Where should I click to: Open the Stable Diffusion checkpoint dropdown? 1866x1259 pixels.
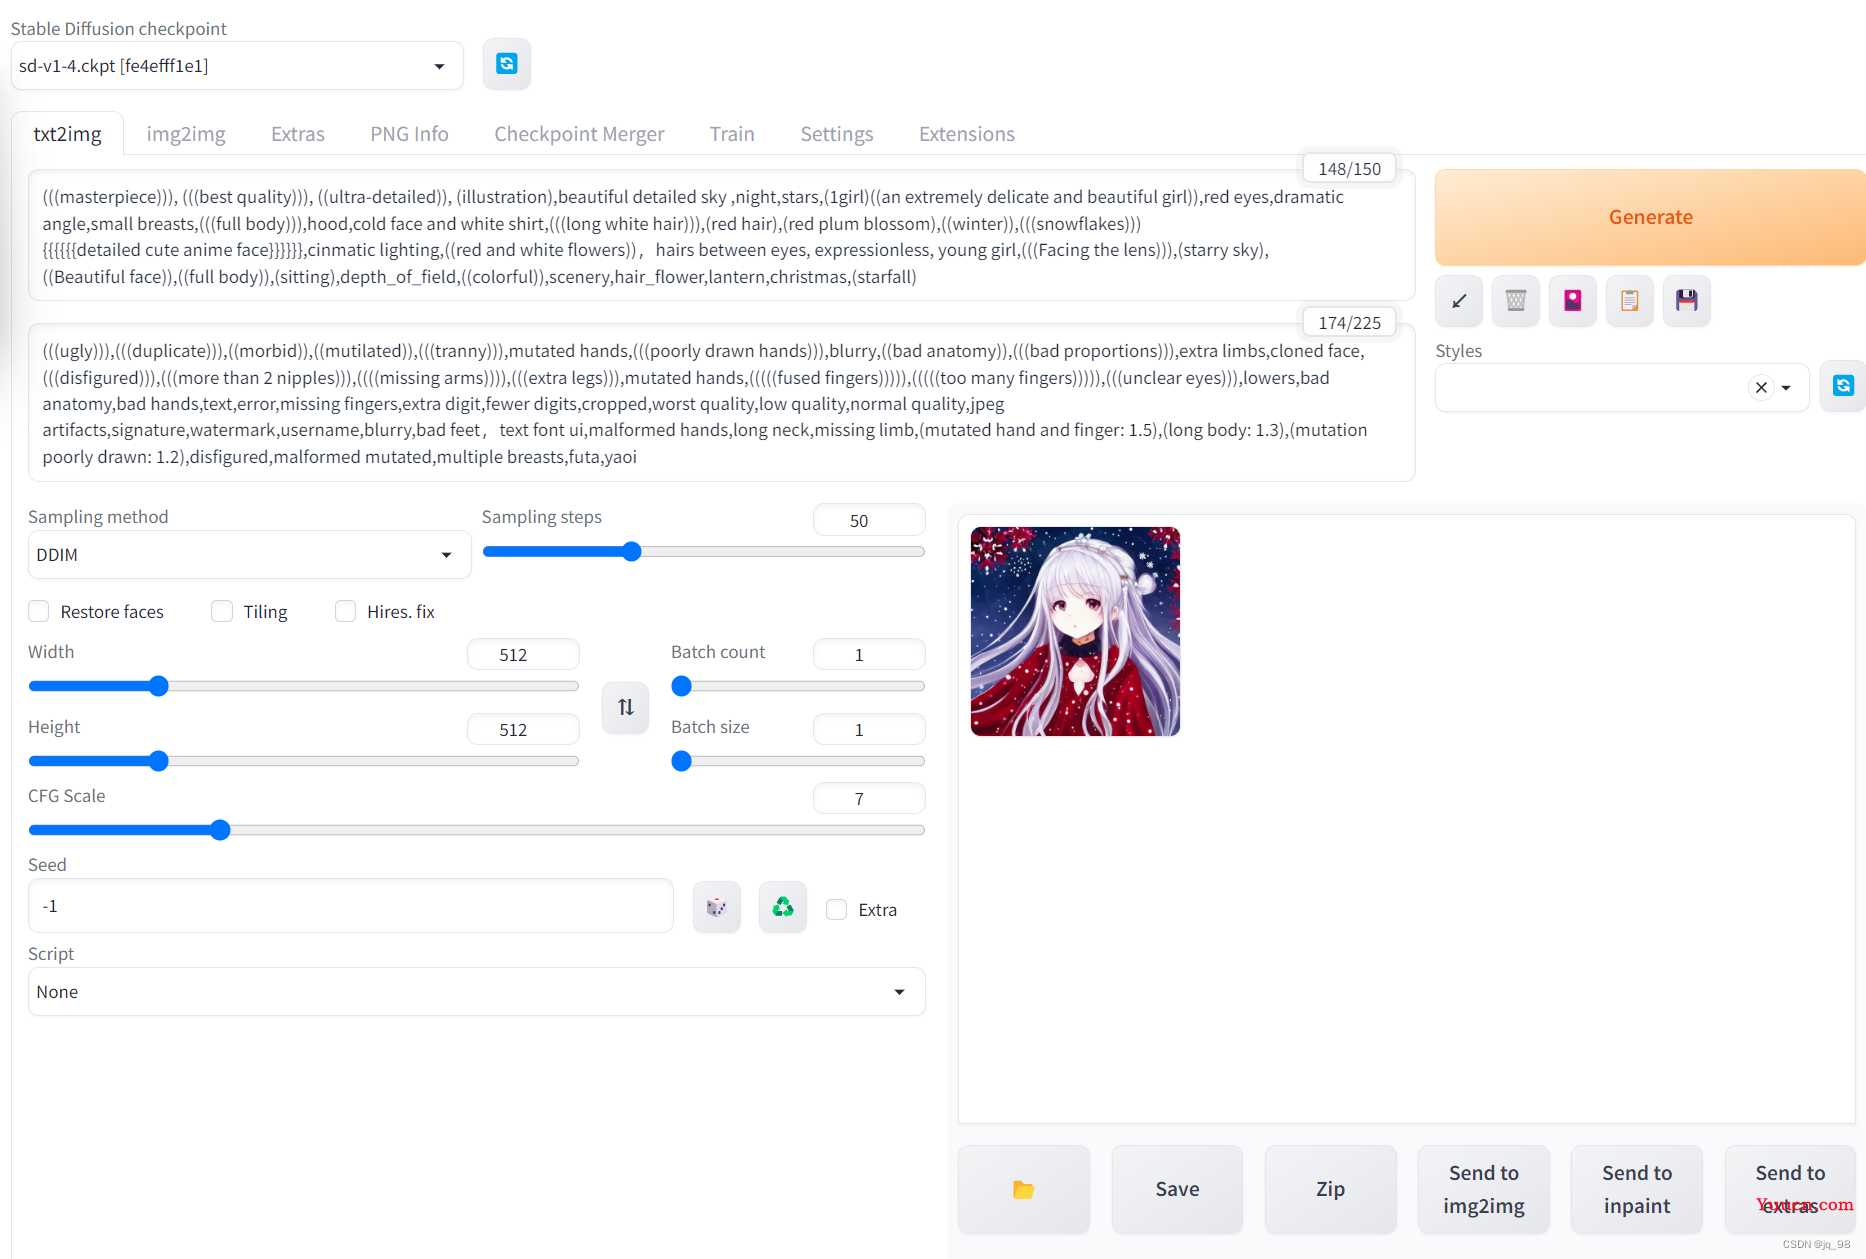click(x=237, y=66)
